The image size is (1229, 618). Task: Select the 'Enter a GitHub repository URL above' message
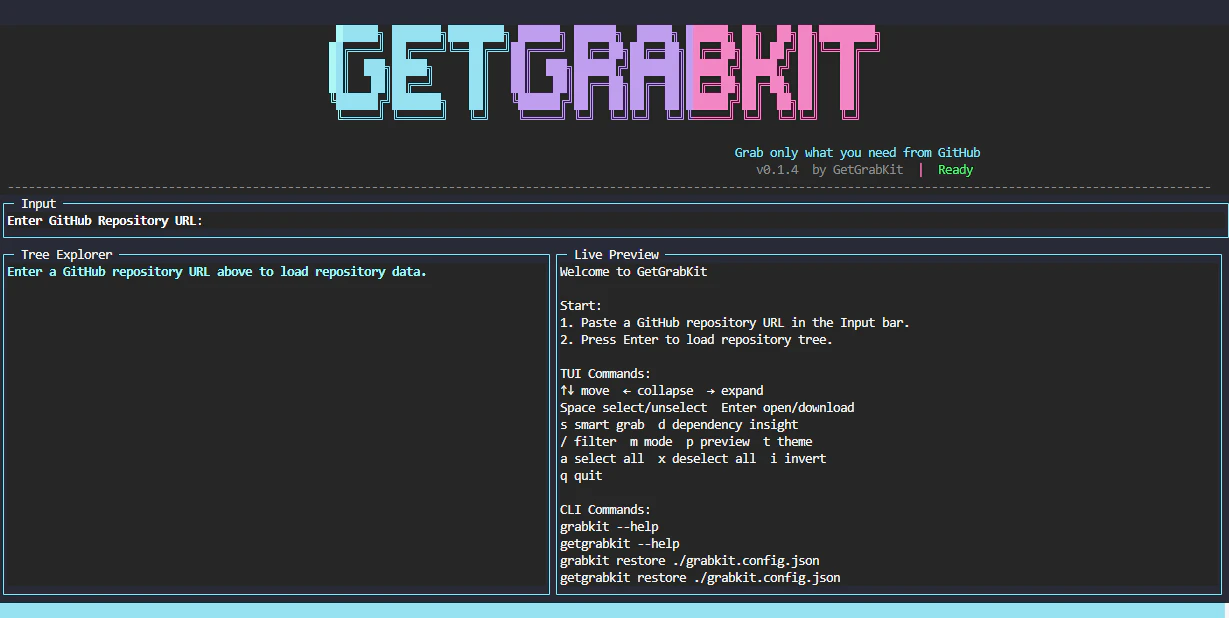pyautogui.click(x=217, y=272)
